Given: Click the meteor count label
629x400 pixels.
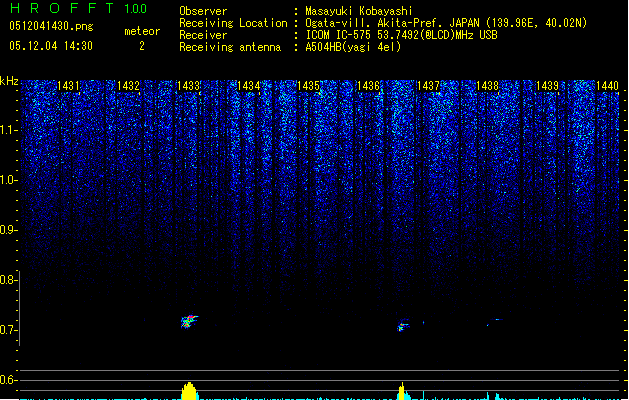Looking at the screenshot, I should (142, 31).
